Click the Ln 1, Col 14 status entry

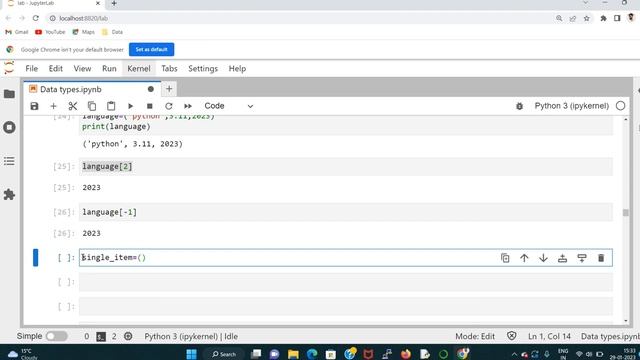point(549,336)
